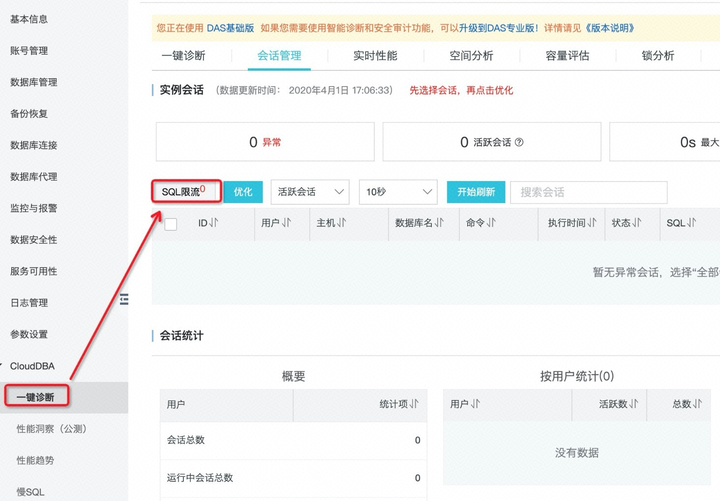Switch to the 实时性能 tab
The height and width of the screenshot is (501, 720).
point(375,56)
